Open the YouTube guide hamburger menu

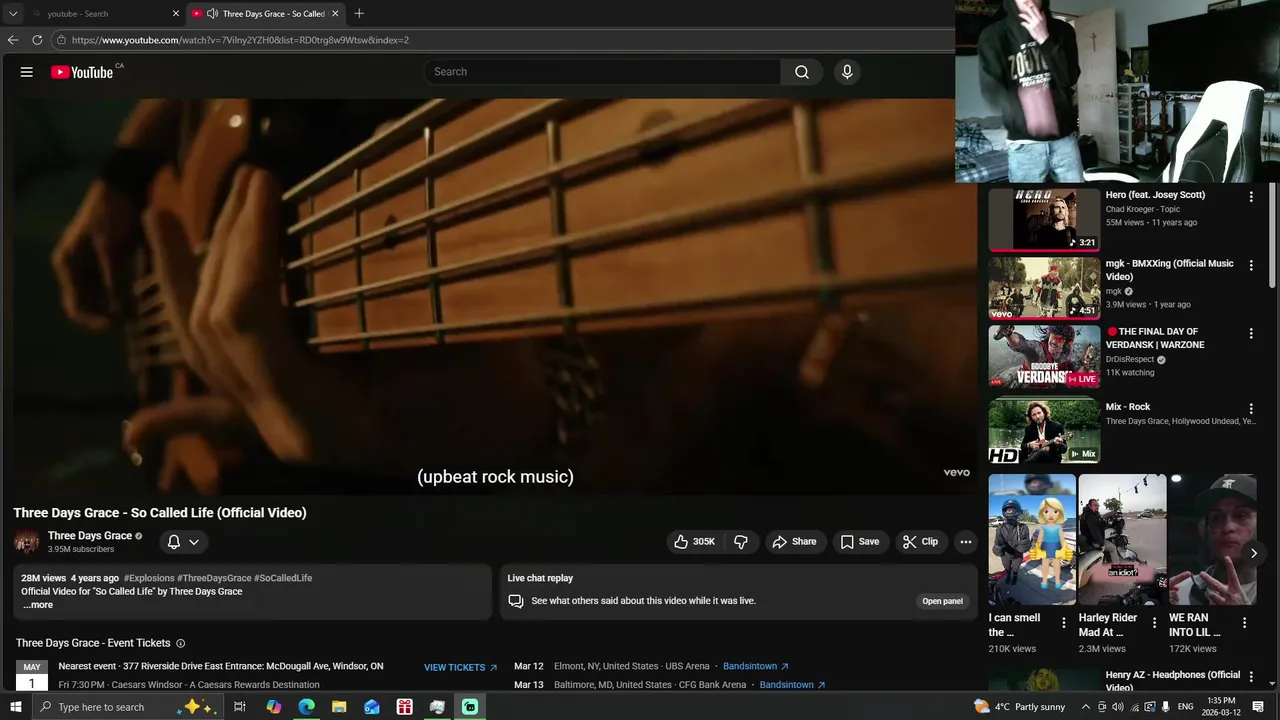(x=27, y=72)
